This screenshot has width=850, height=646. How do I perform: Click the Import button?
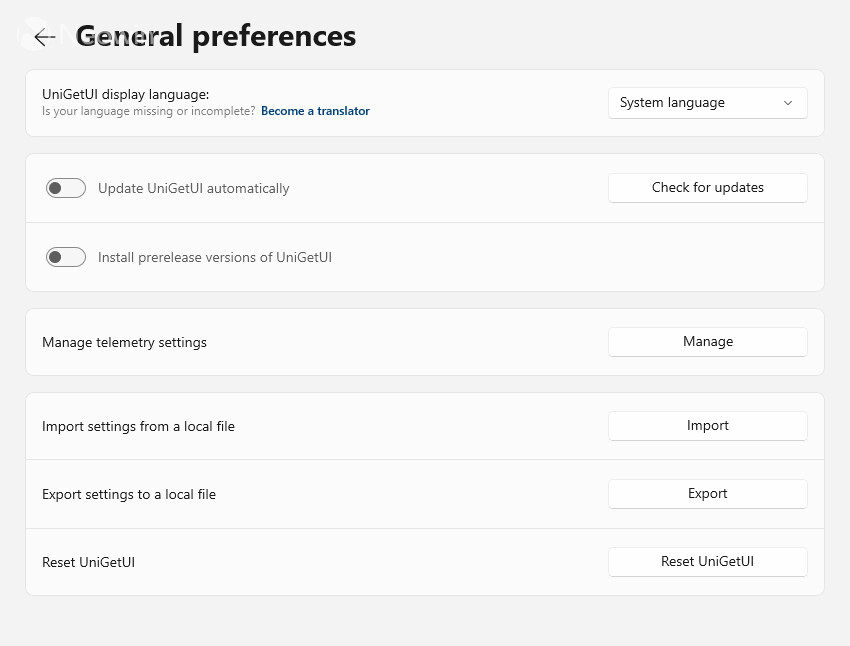pyautogui.click(x=707, y=425)
